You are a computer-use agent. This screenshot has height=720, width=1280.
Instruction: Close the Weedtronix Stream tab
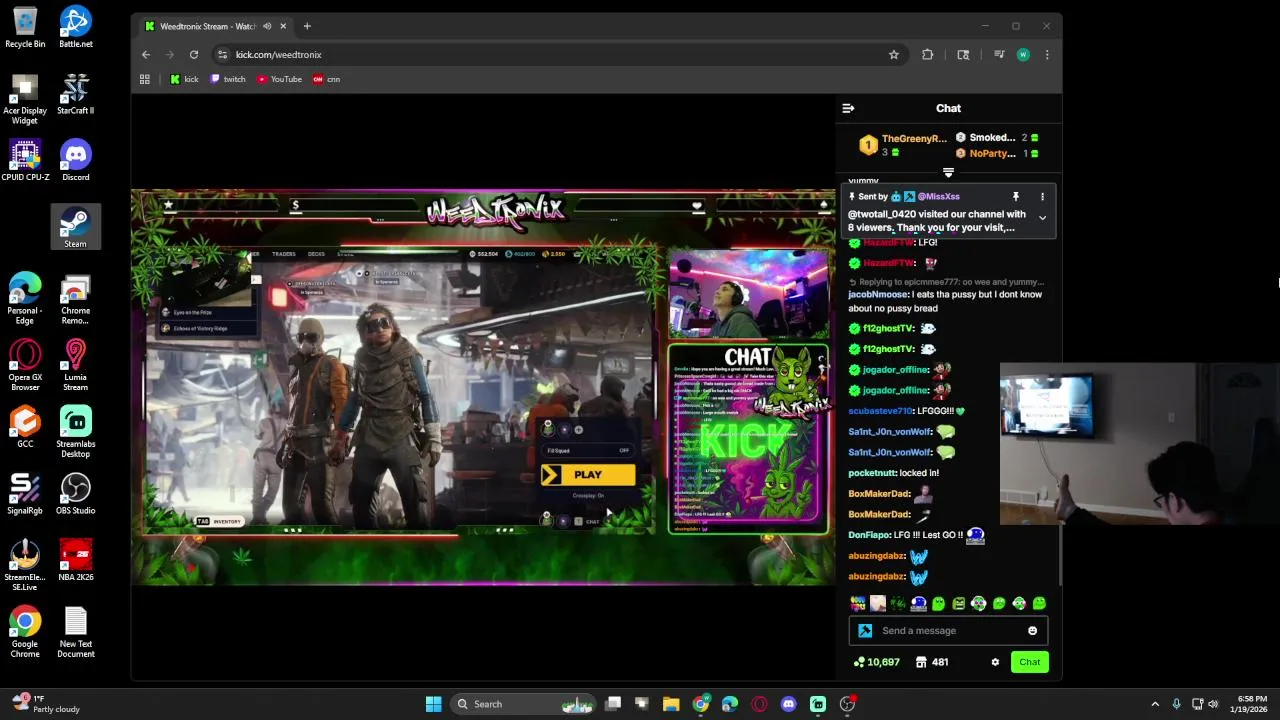[283, 26]
